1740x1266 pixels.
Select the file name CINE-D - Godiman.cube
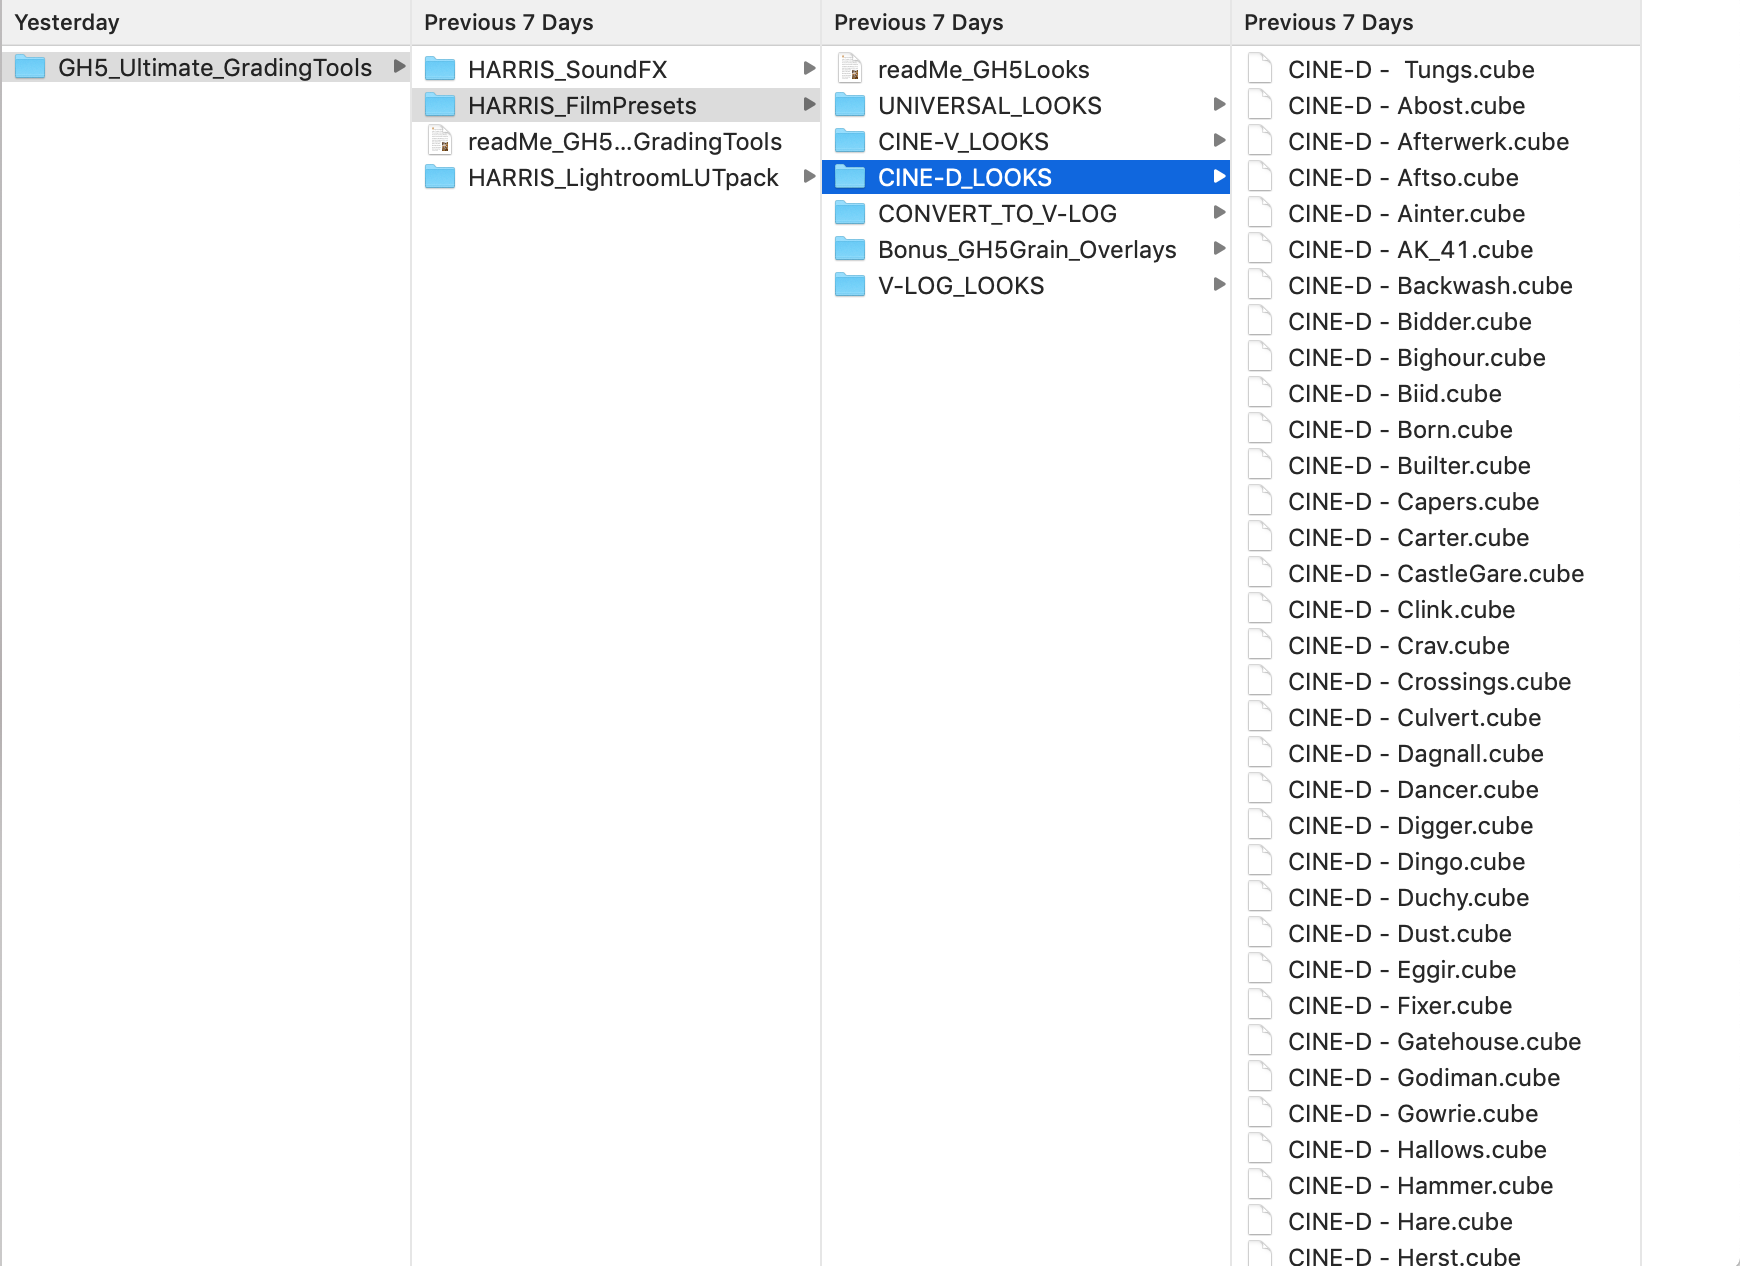1424,1078
